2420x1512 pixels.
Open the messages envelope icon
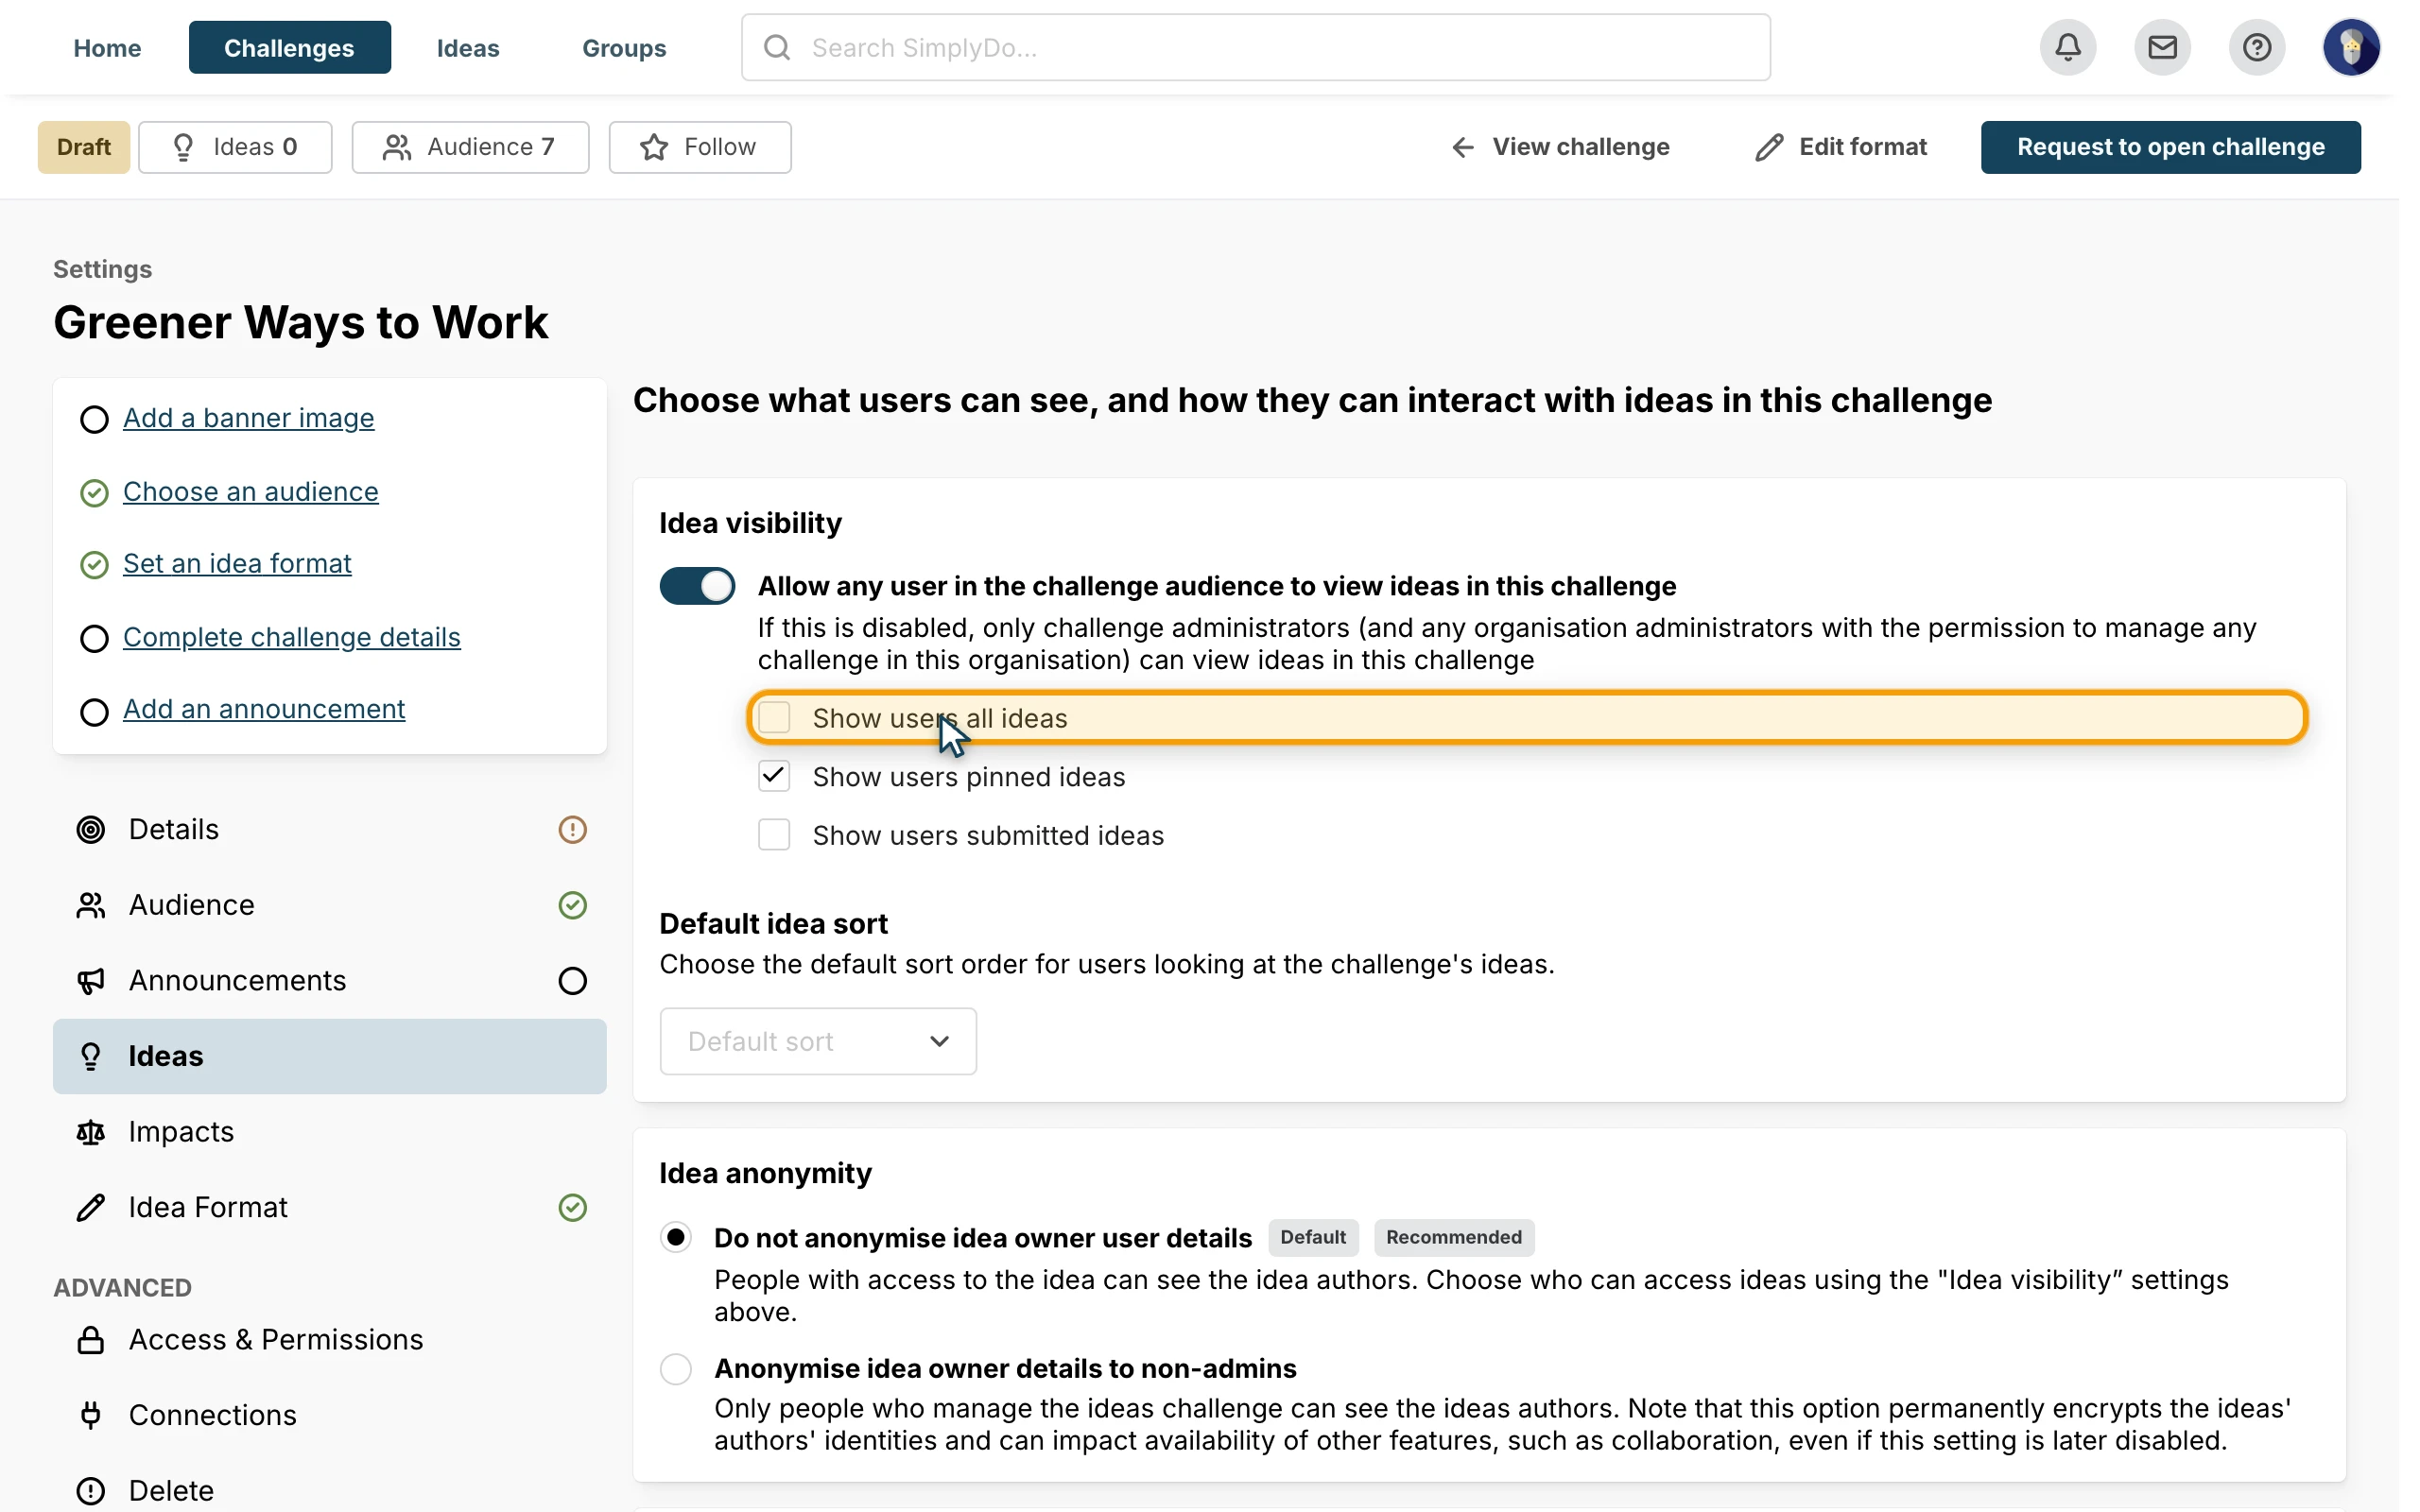click(2162, 47)
